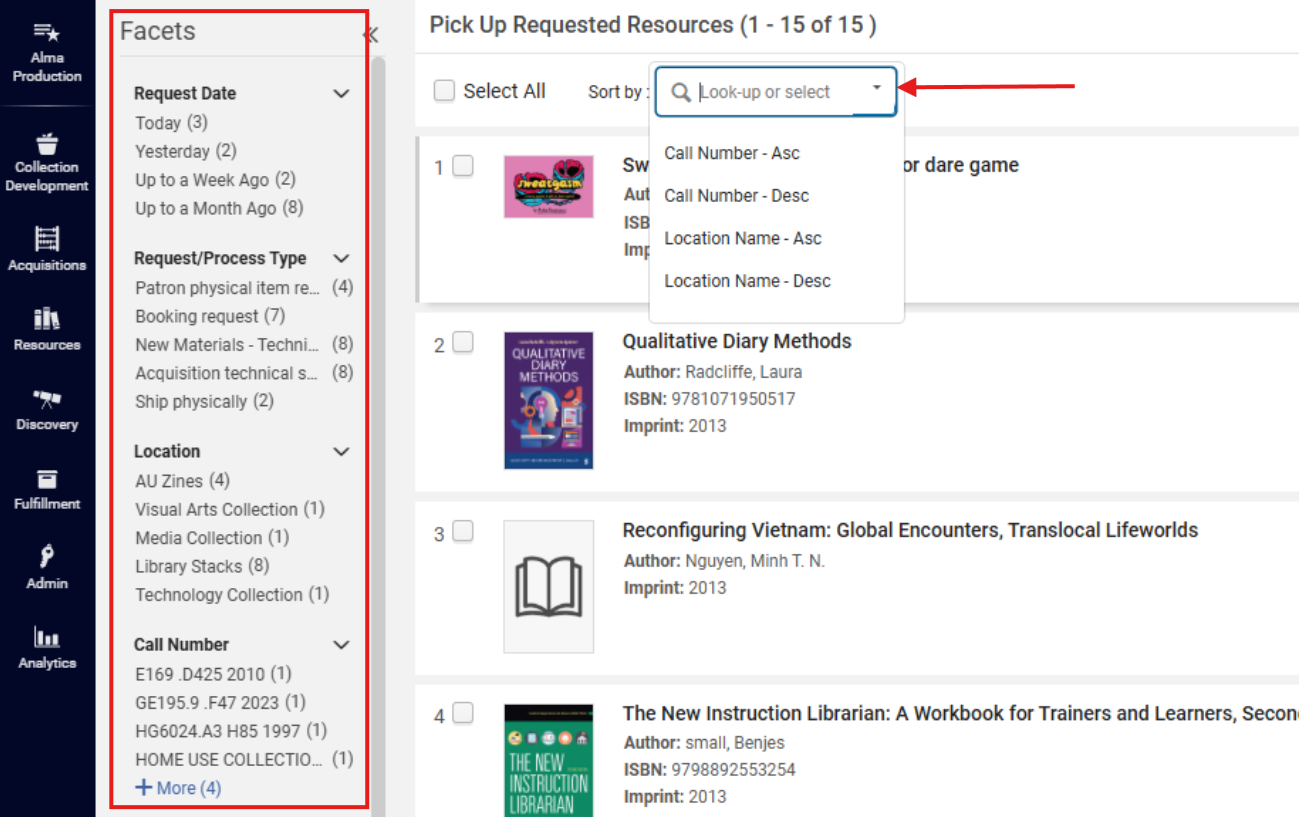The image size is (1299, 817).
Task: Show more Call Number facets
Action: click(x=178, y=788)
